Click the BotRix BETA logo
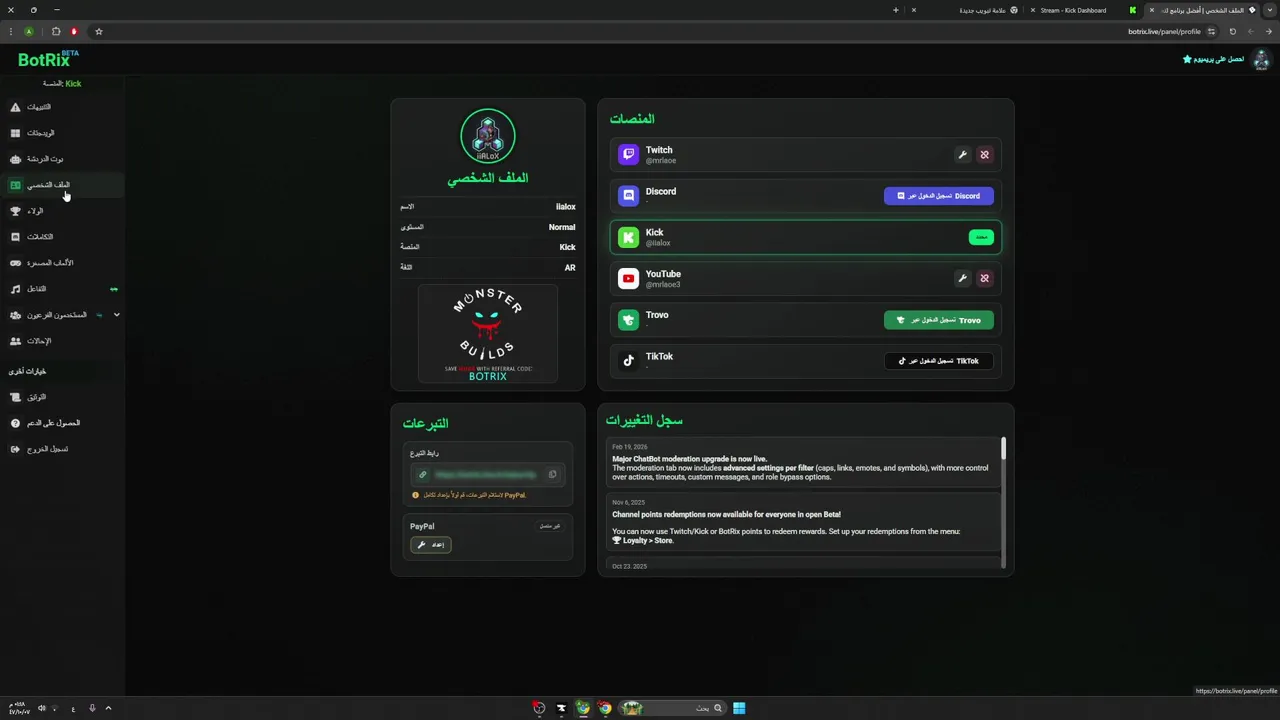 [x=48, y=59]
